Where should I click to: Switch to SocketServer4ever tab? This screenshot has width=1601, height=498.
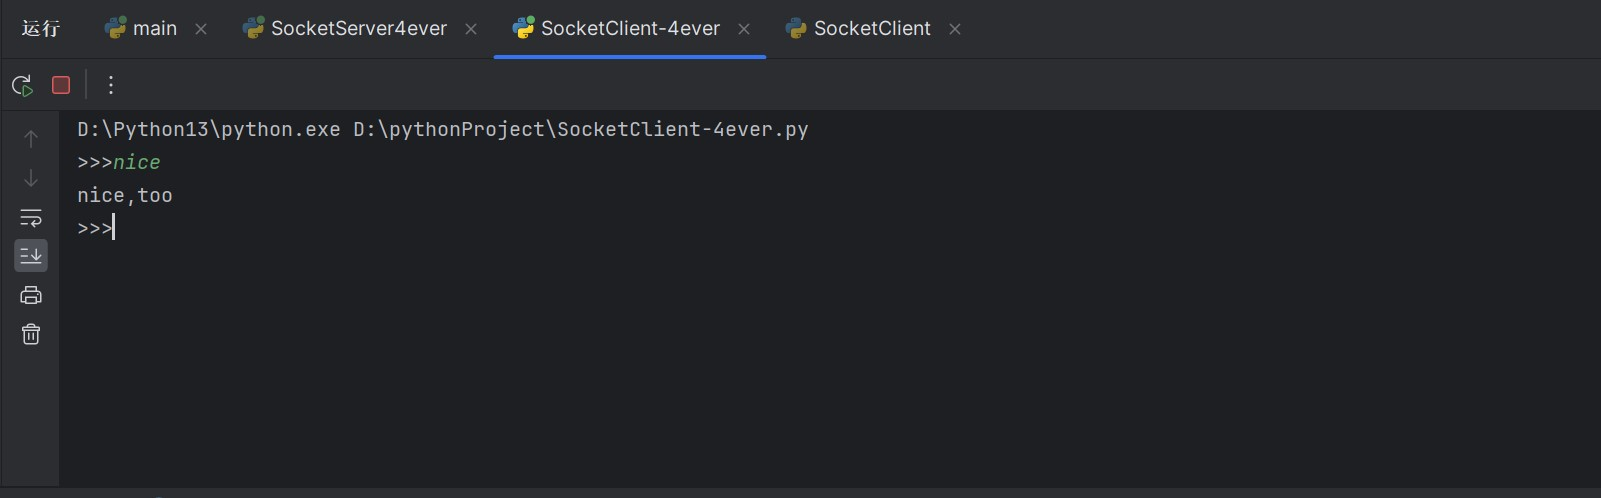358,29
